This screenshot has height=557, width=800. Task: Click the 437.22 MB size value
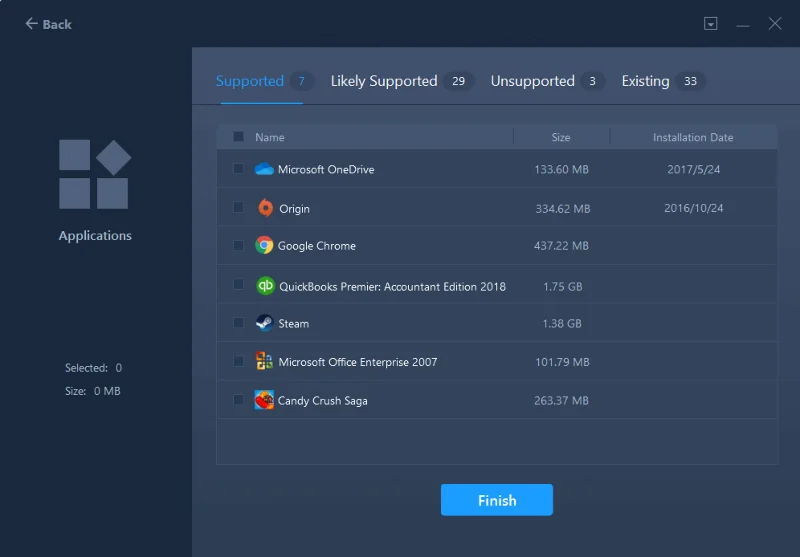[561, 246]
